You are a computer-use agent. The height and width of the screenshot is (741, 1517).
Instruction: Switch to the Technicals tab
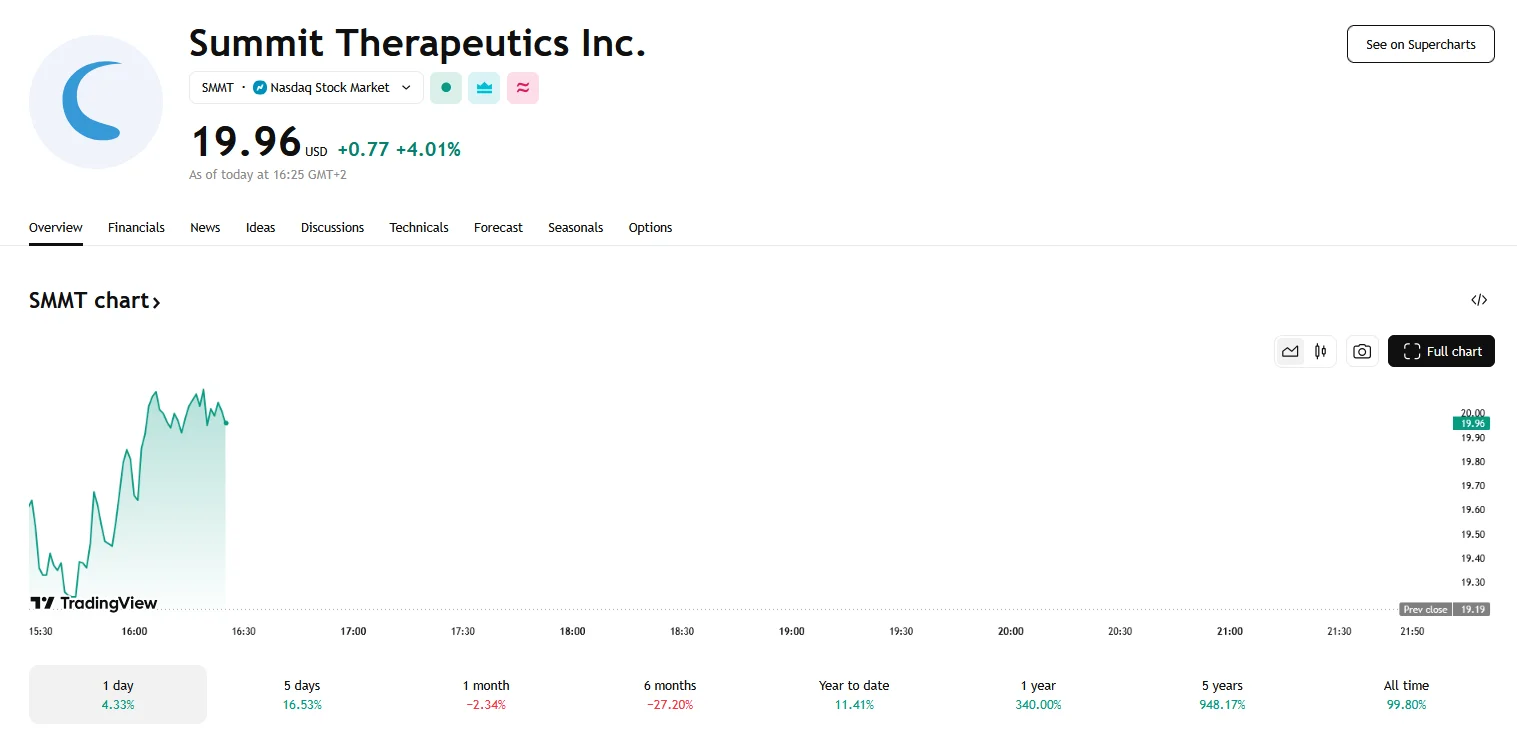(x=419, y=228)
